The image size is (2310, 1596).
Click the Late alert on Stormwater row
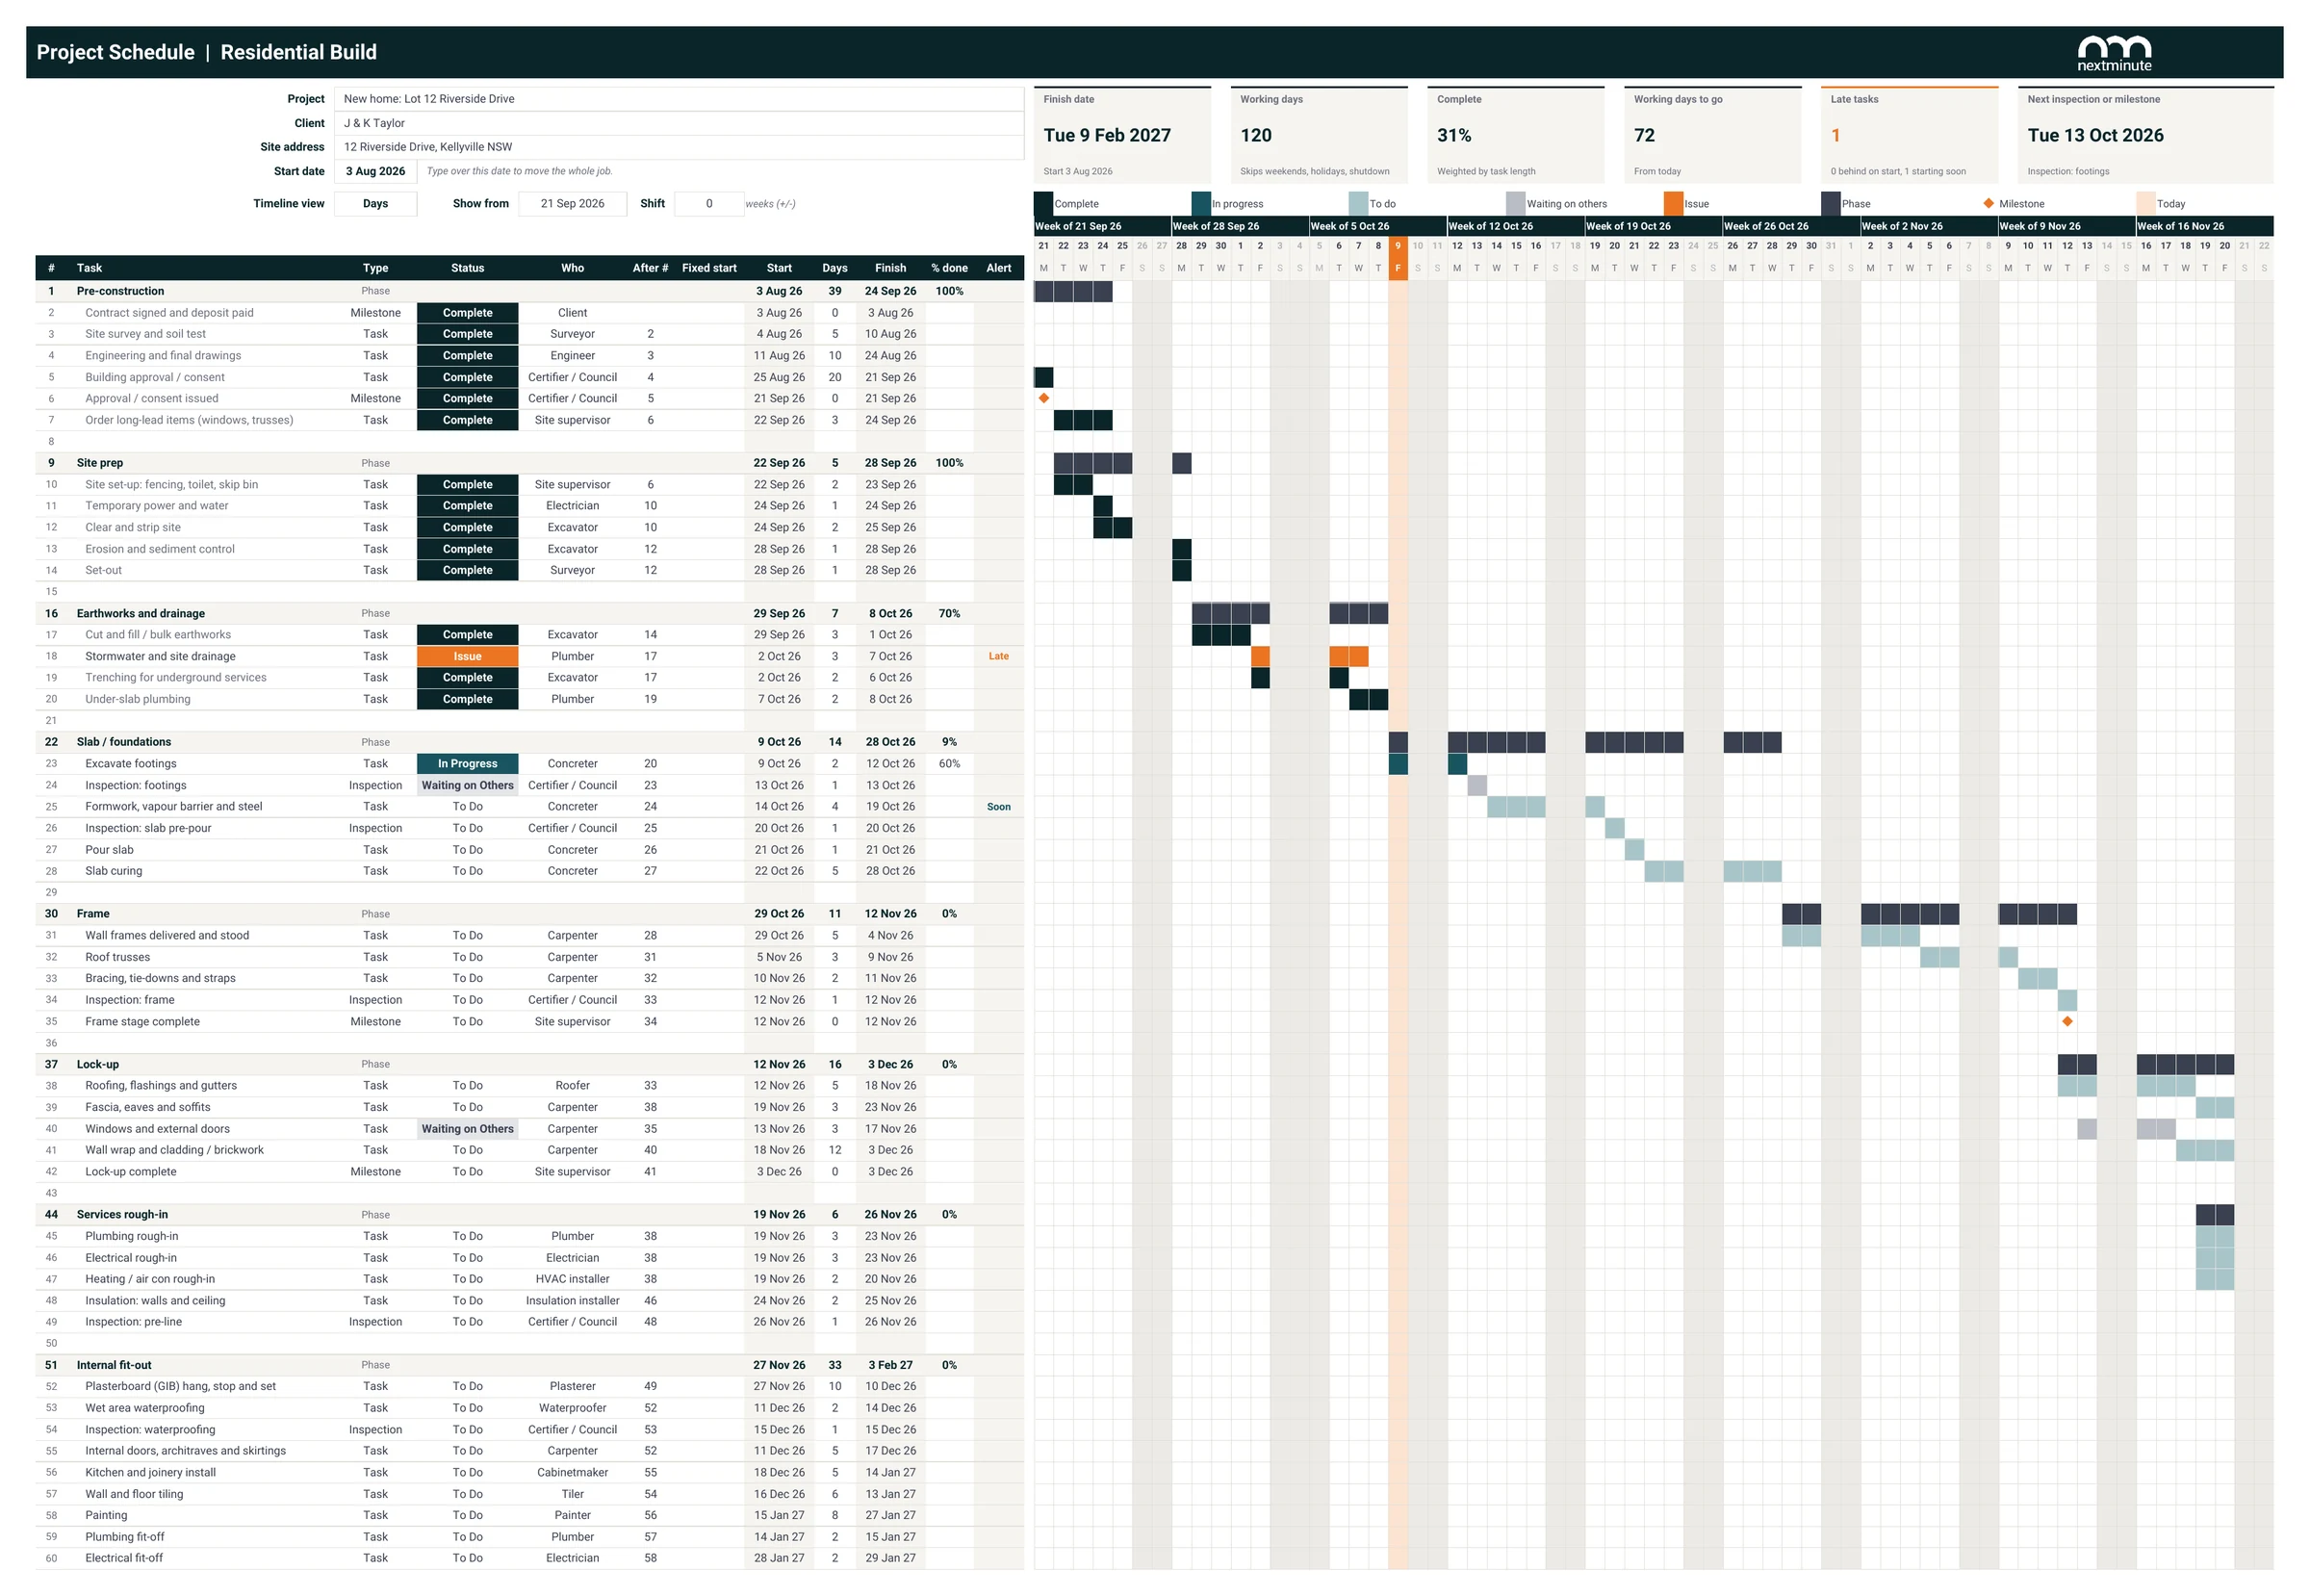pyautogui.click(x=998, y=656)
